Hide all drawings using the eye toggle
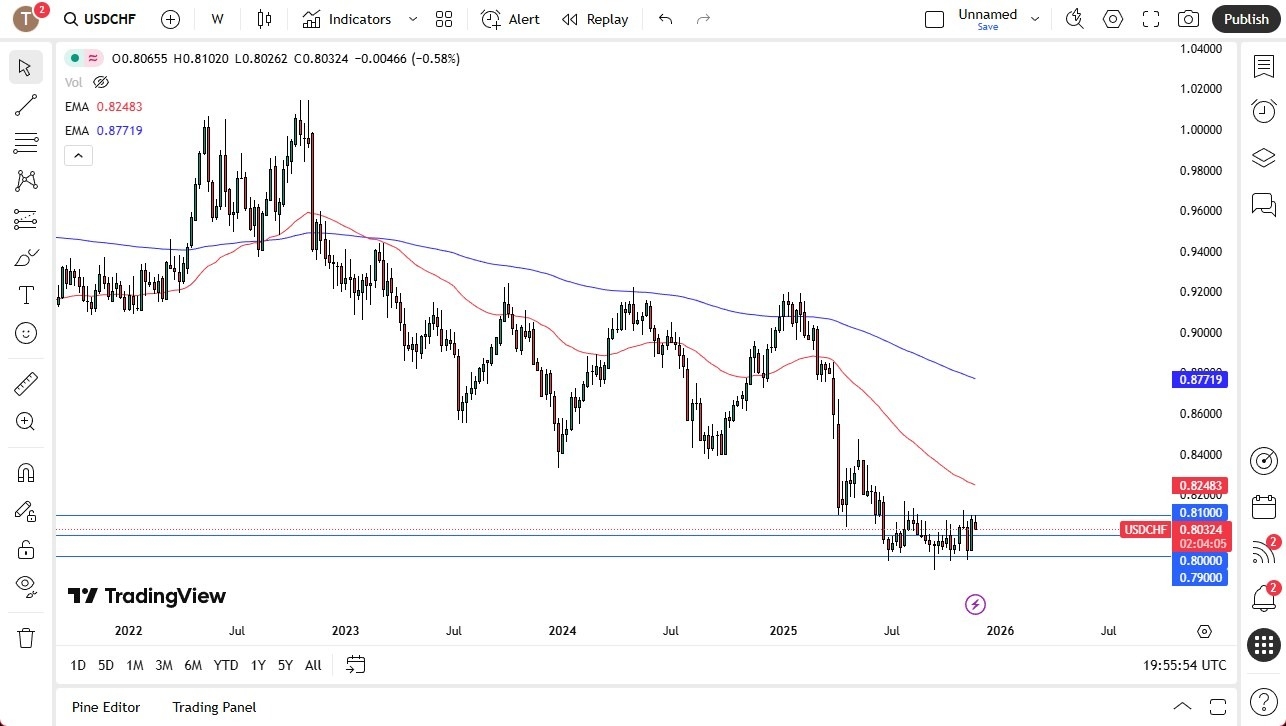The width and height of the screenshot is (1286, 726). [26, 587]
